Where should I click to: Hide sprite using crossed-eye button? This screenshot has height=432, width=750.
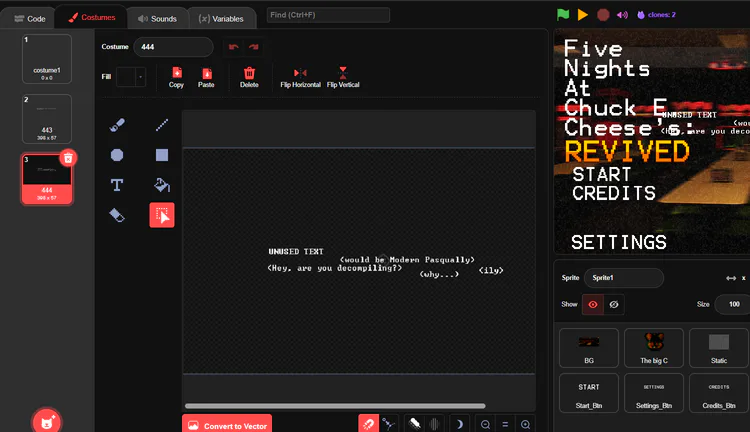pos(614,304)
